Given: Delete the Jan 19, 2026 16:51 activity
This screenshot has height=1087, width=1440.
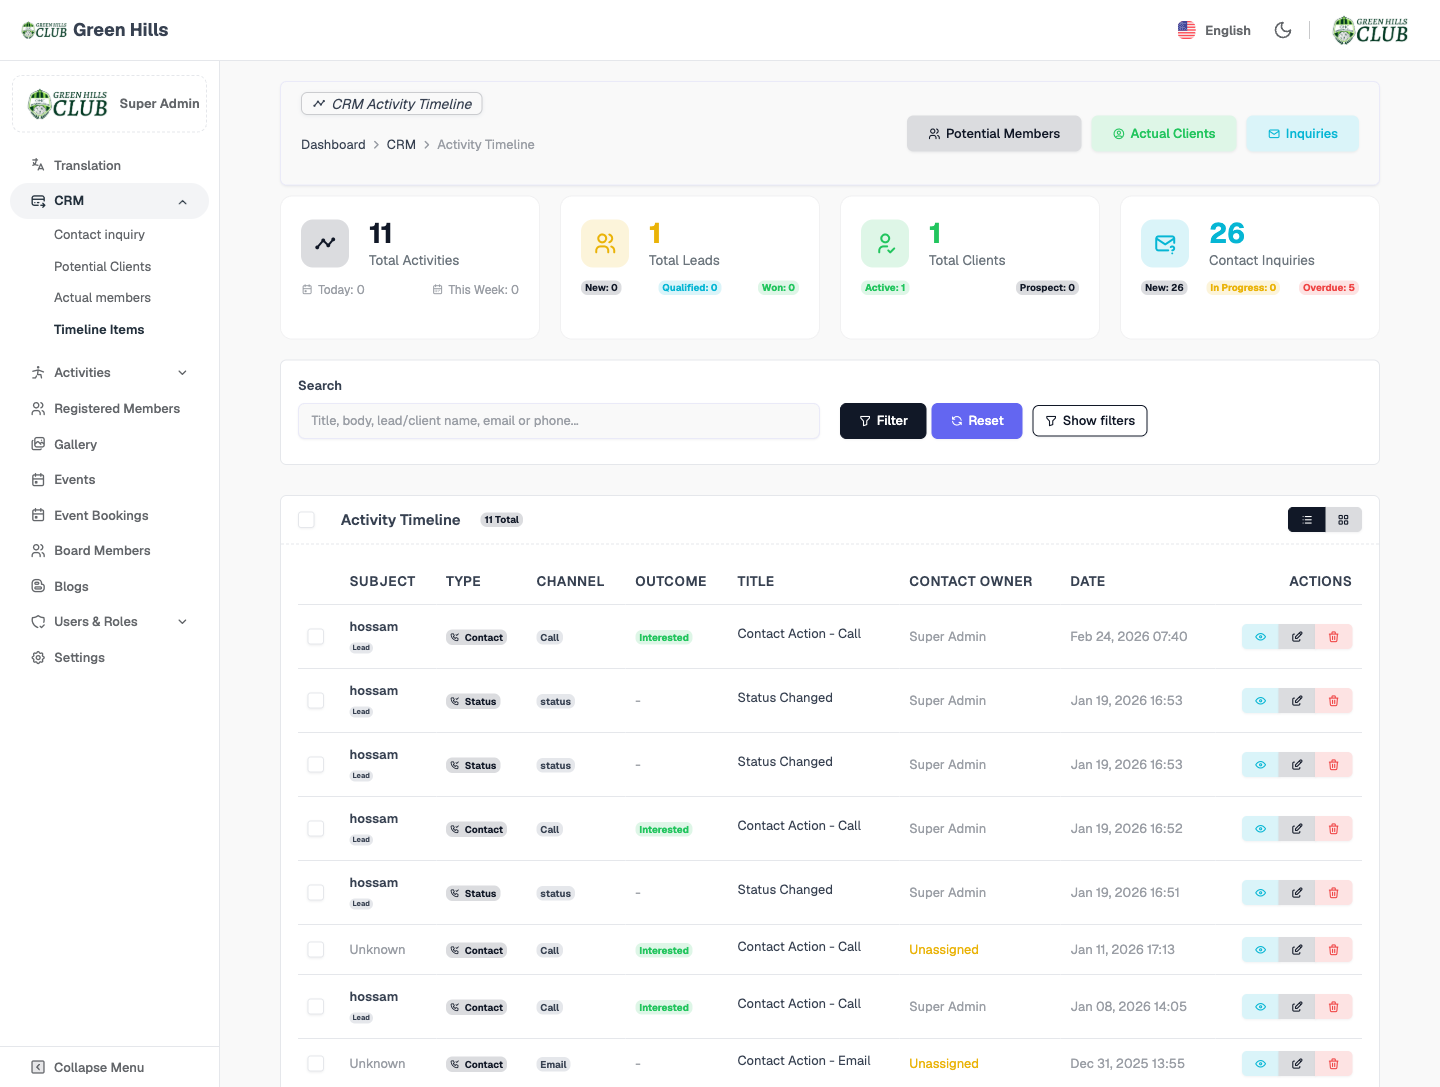Looking at the screenshot, I should 1334,893.
